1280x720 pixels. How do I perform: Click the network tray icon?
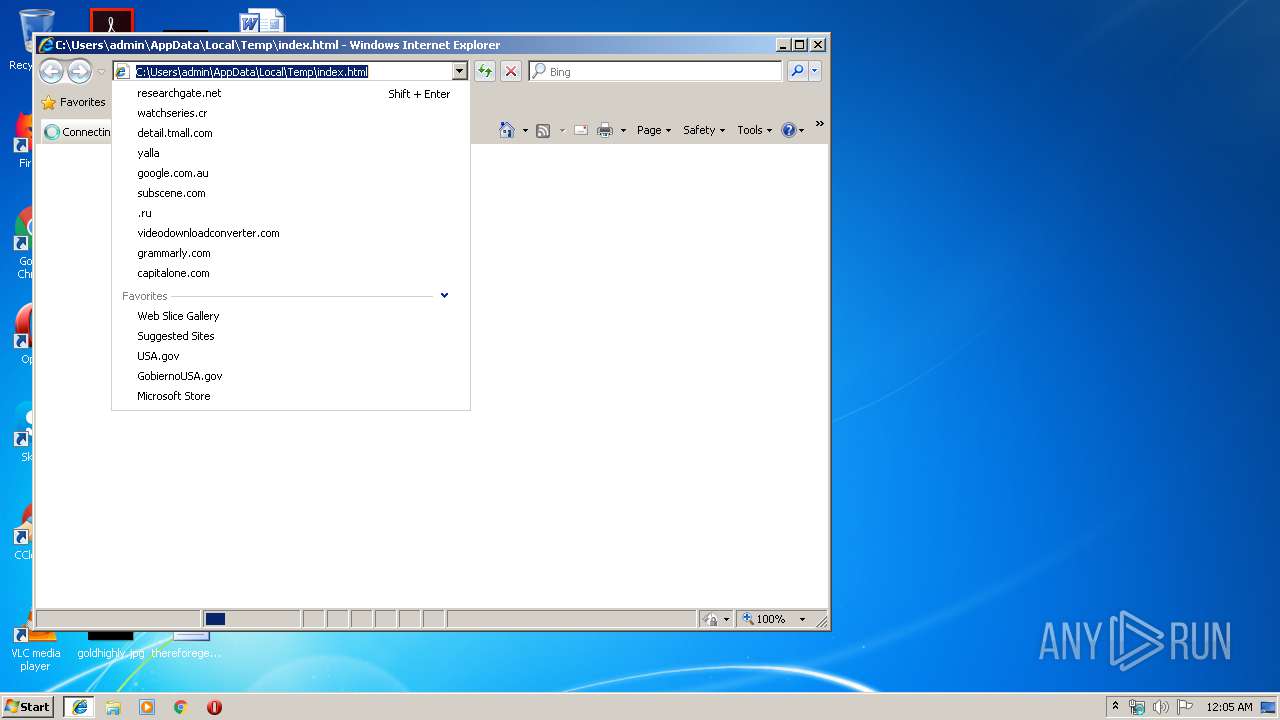tap(1137, 707)
